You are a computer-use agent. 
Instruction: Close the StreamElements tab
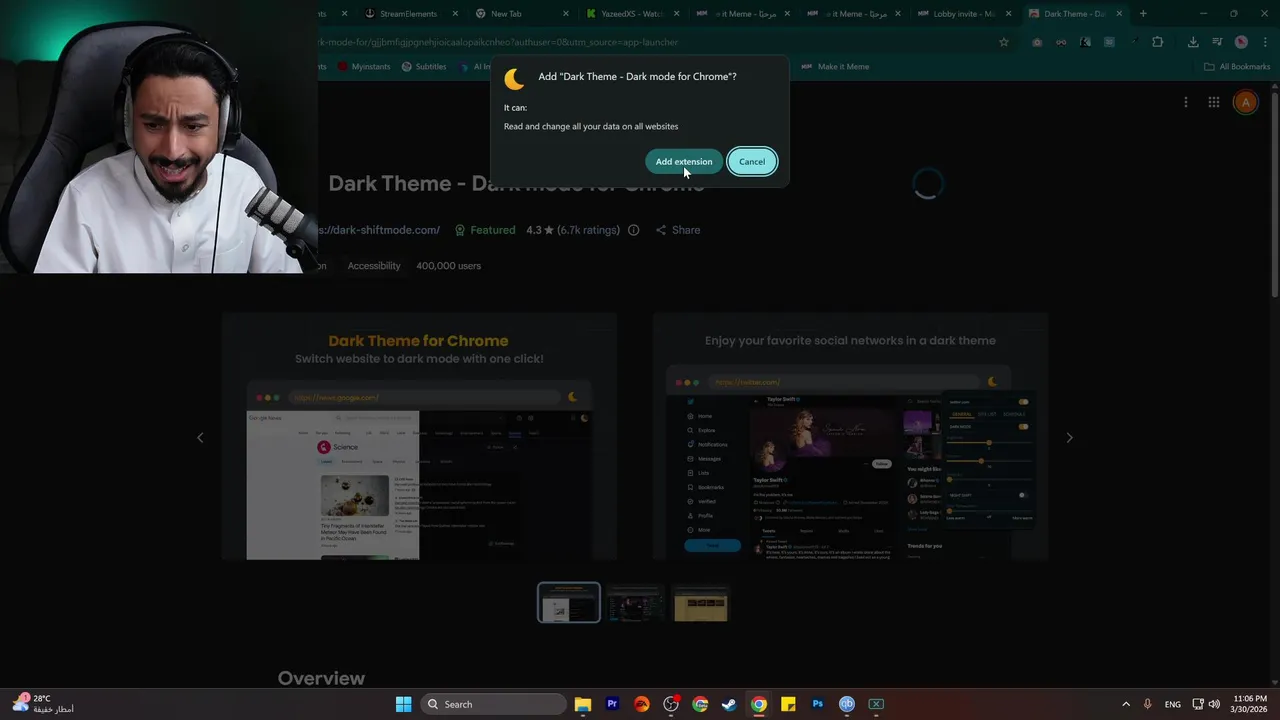[x=455, y=14]
